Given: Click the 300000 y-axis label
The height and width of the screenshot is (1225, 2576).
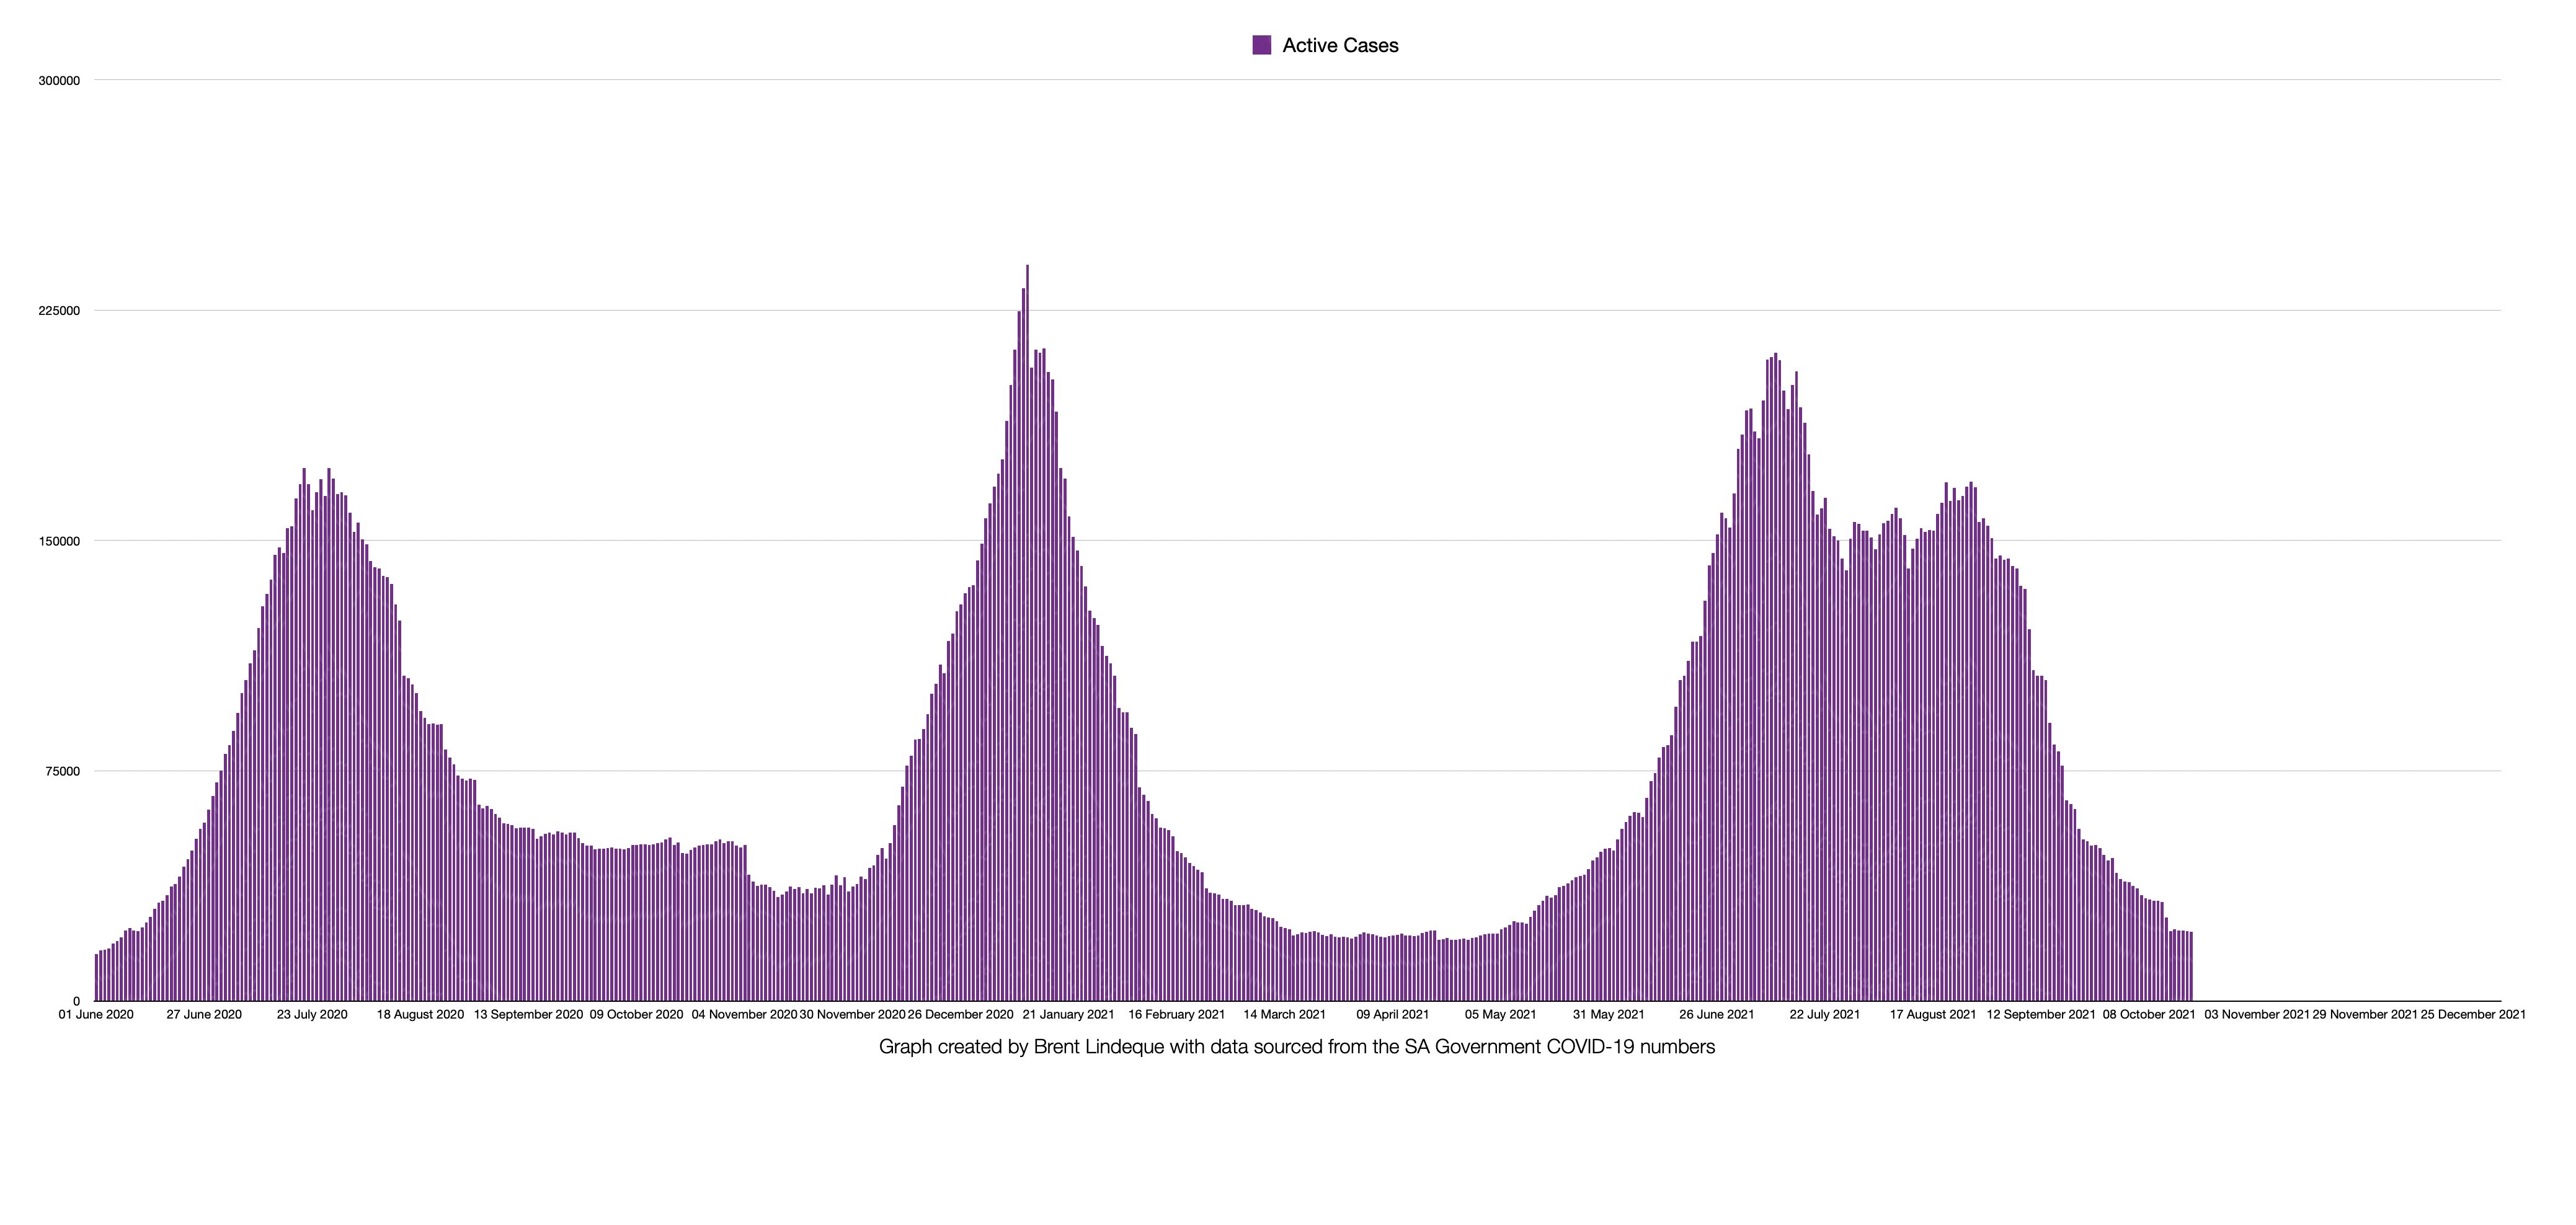Looking at the screenshot, I should coord(59,81).
